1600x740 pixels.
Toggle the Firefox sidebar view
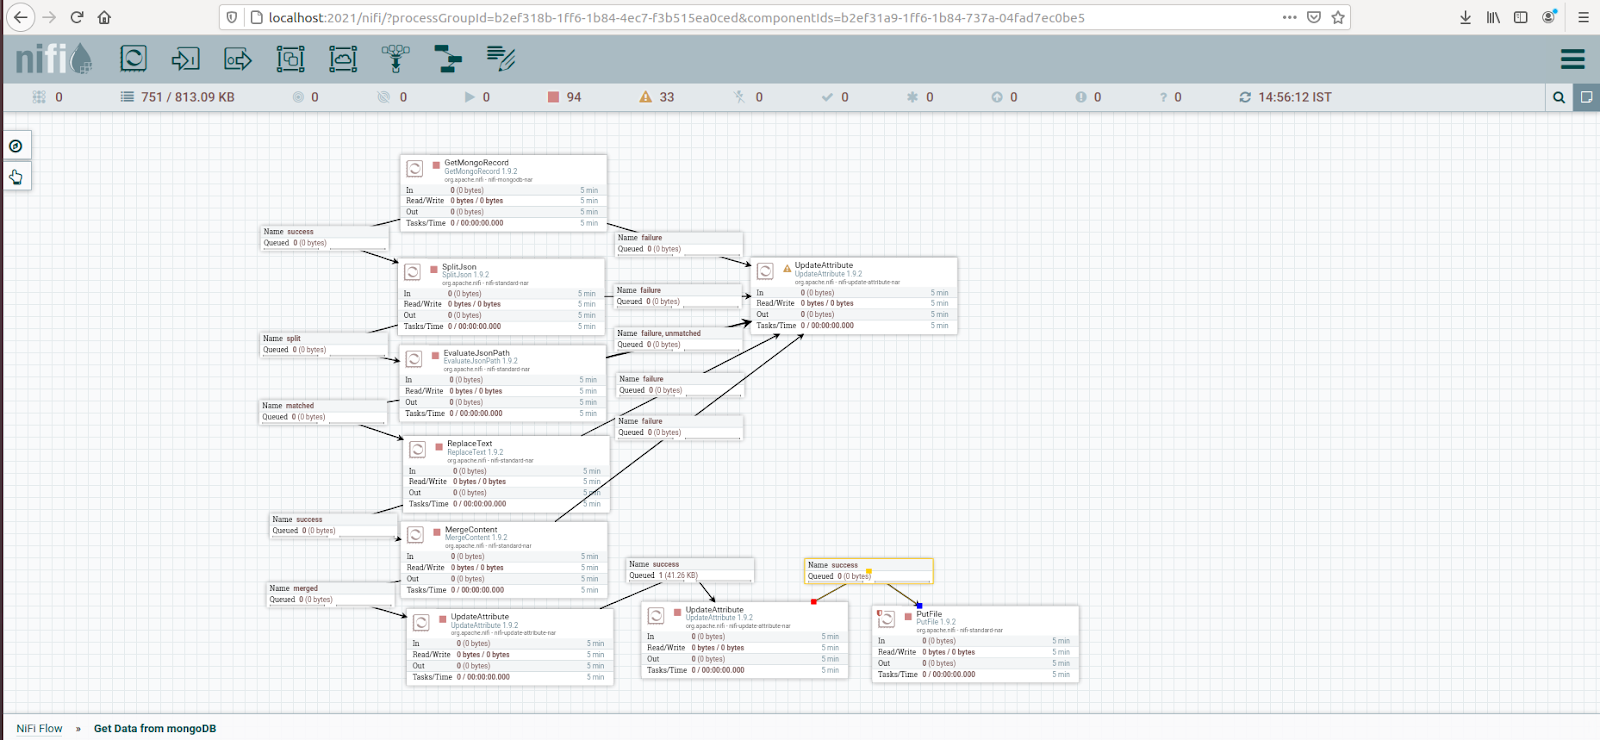coord(1520,17)
